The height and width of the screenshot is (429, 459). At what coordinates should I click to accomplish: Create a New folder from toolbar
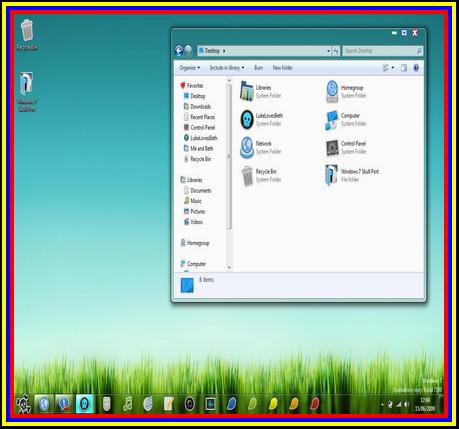coord(282,68)
